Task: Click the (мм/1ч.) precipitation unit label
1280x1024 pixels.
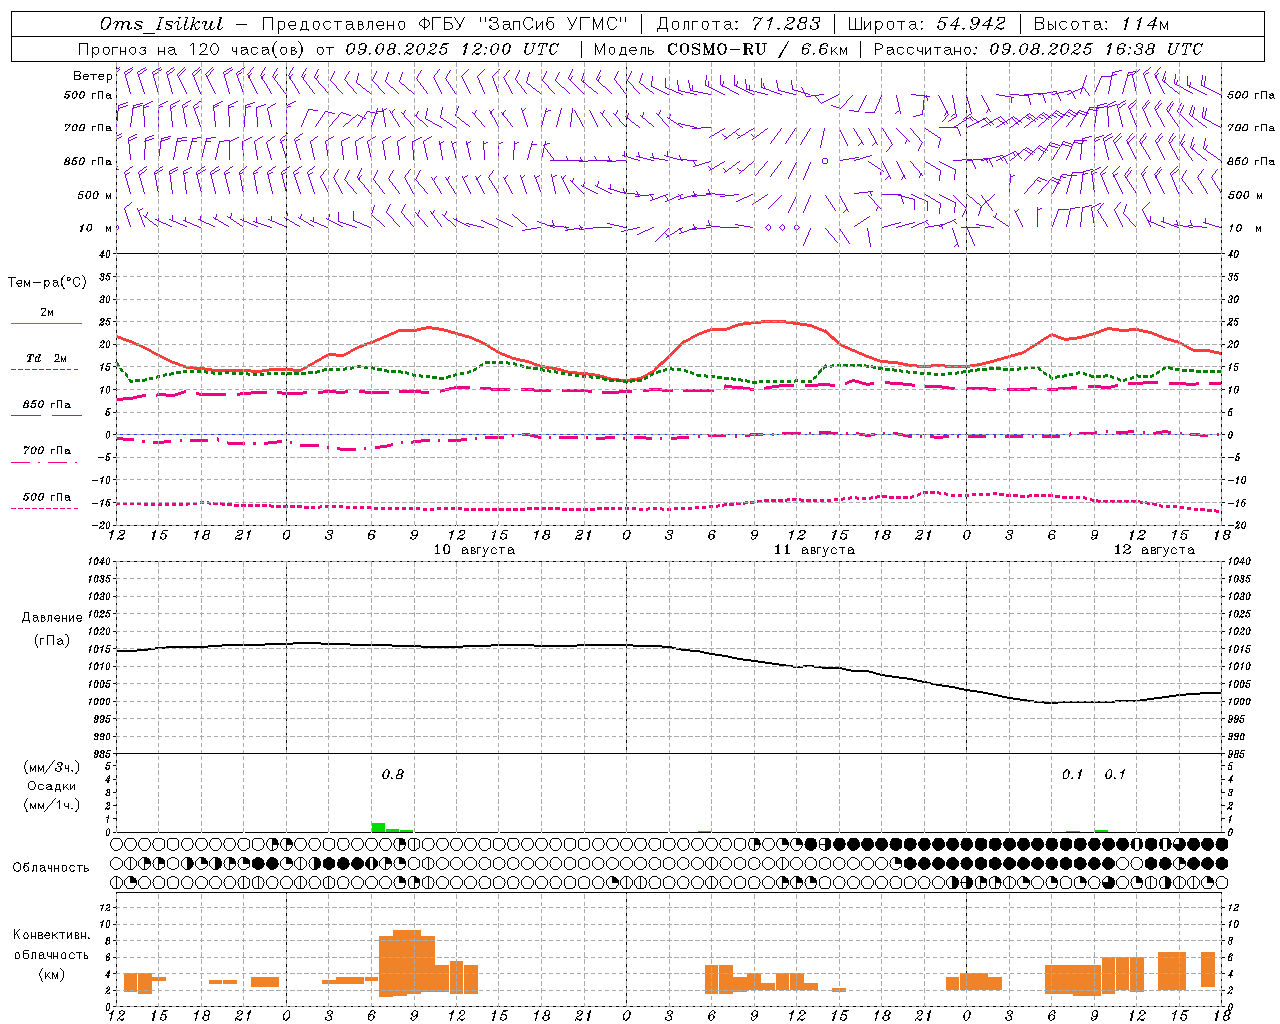Action: (52, 805)
